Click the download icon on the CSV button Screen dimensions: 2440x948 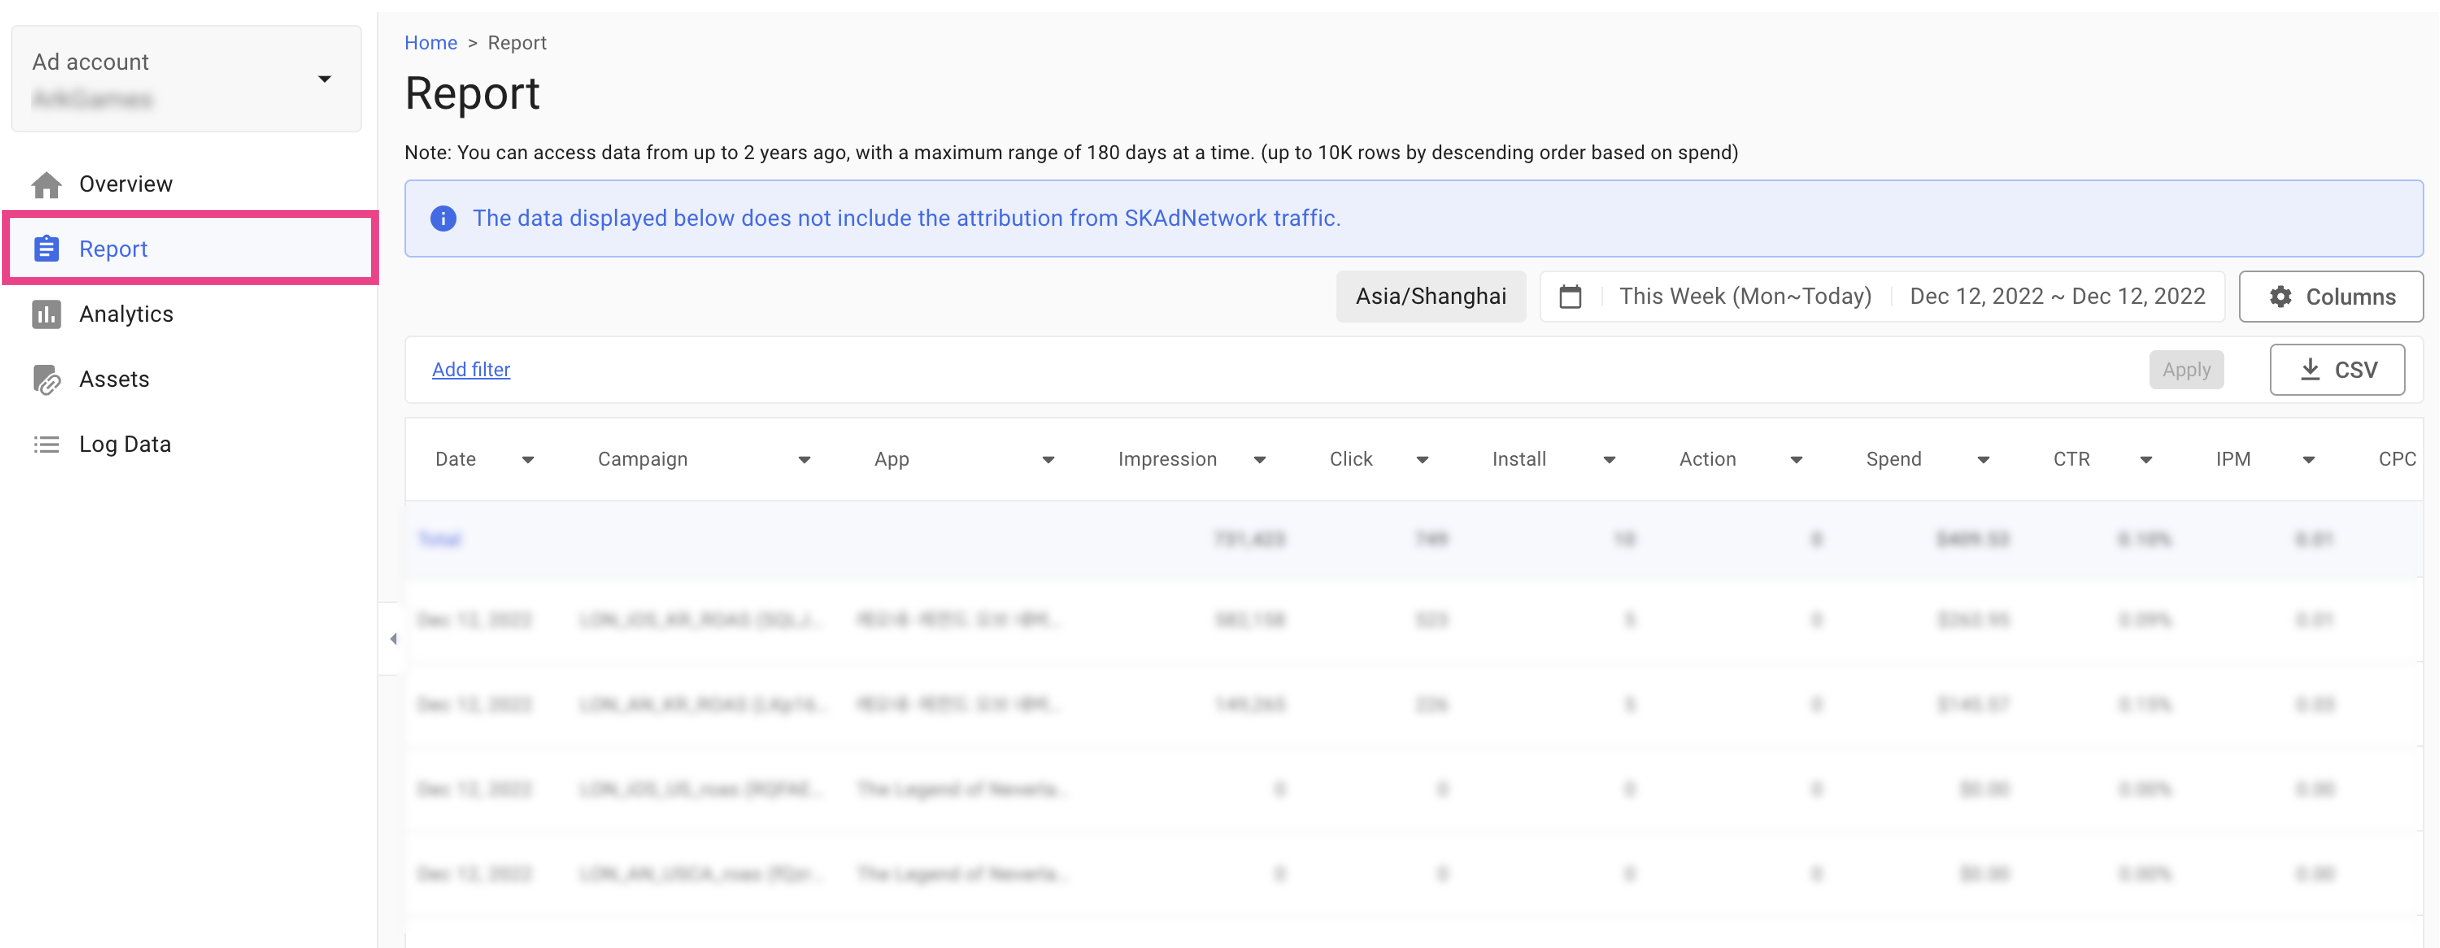tap(2311, 369)
